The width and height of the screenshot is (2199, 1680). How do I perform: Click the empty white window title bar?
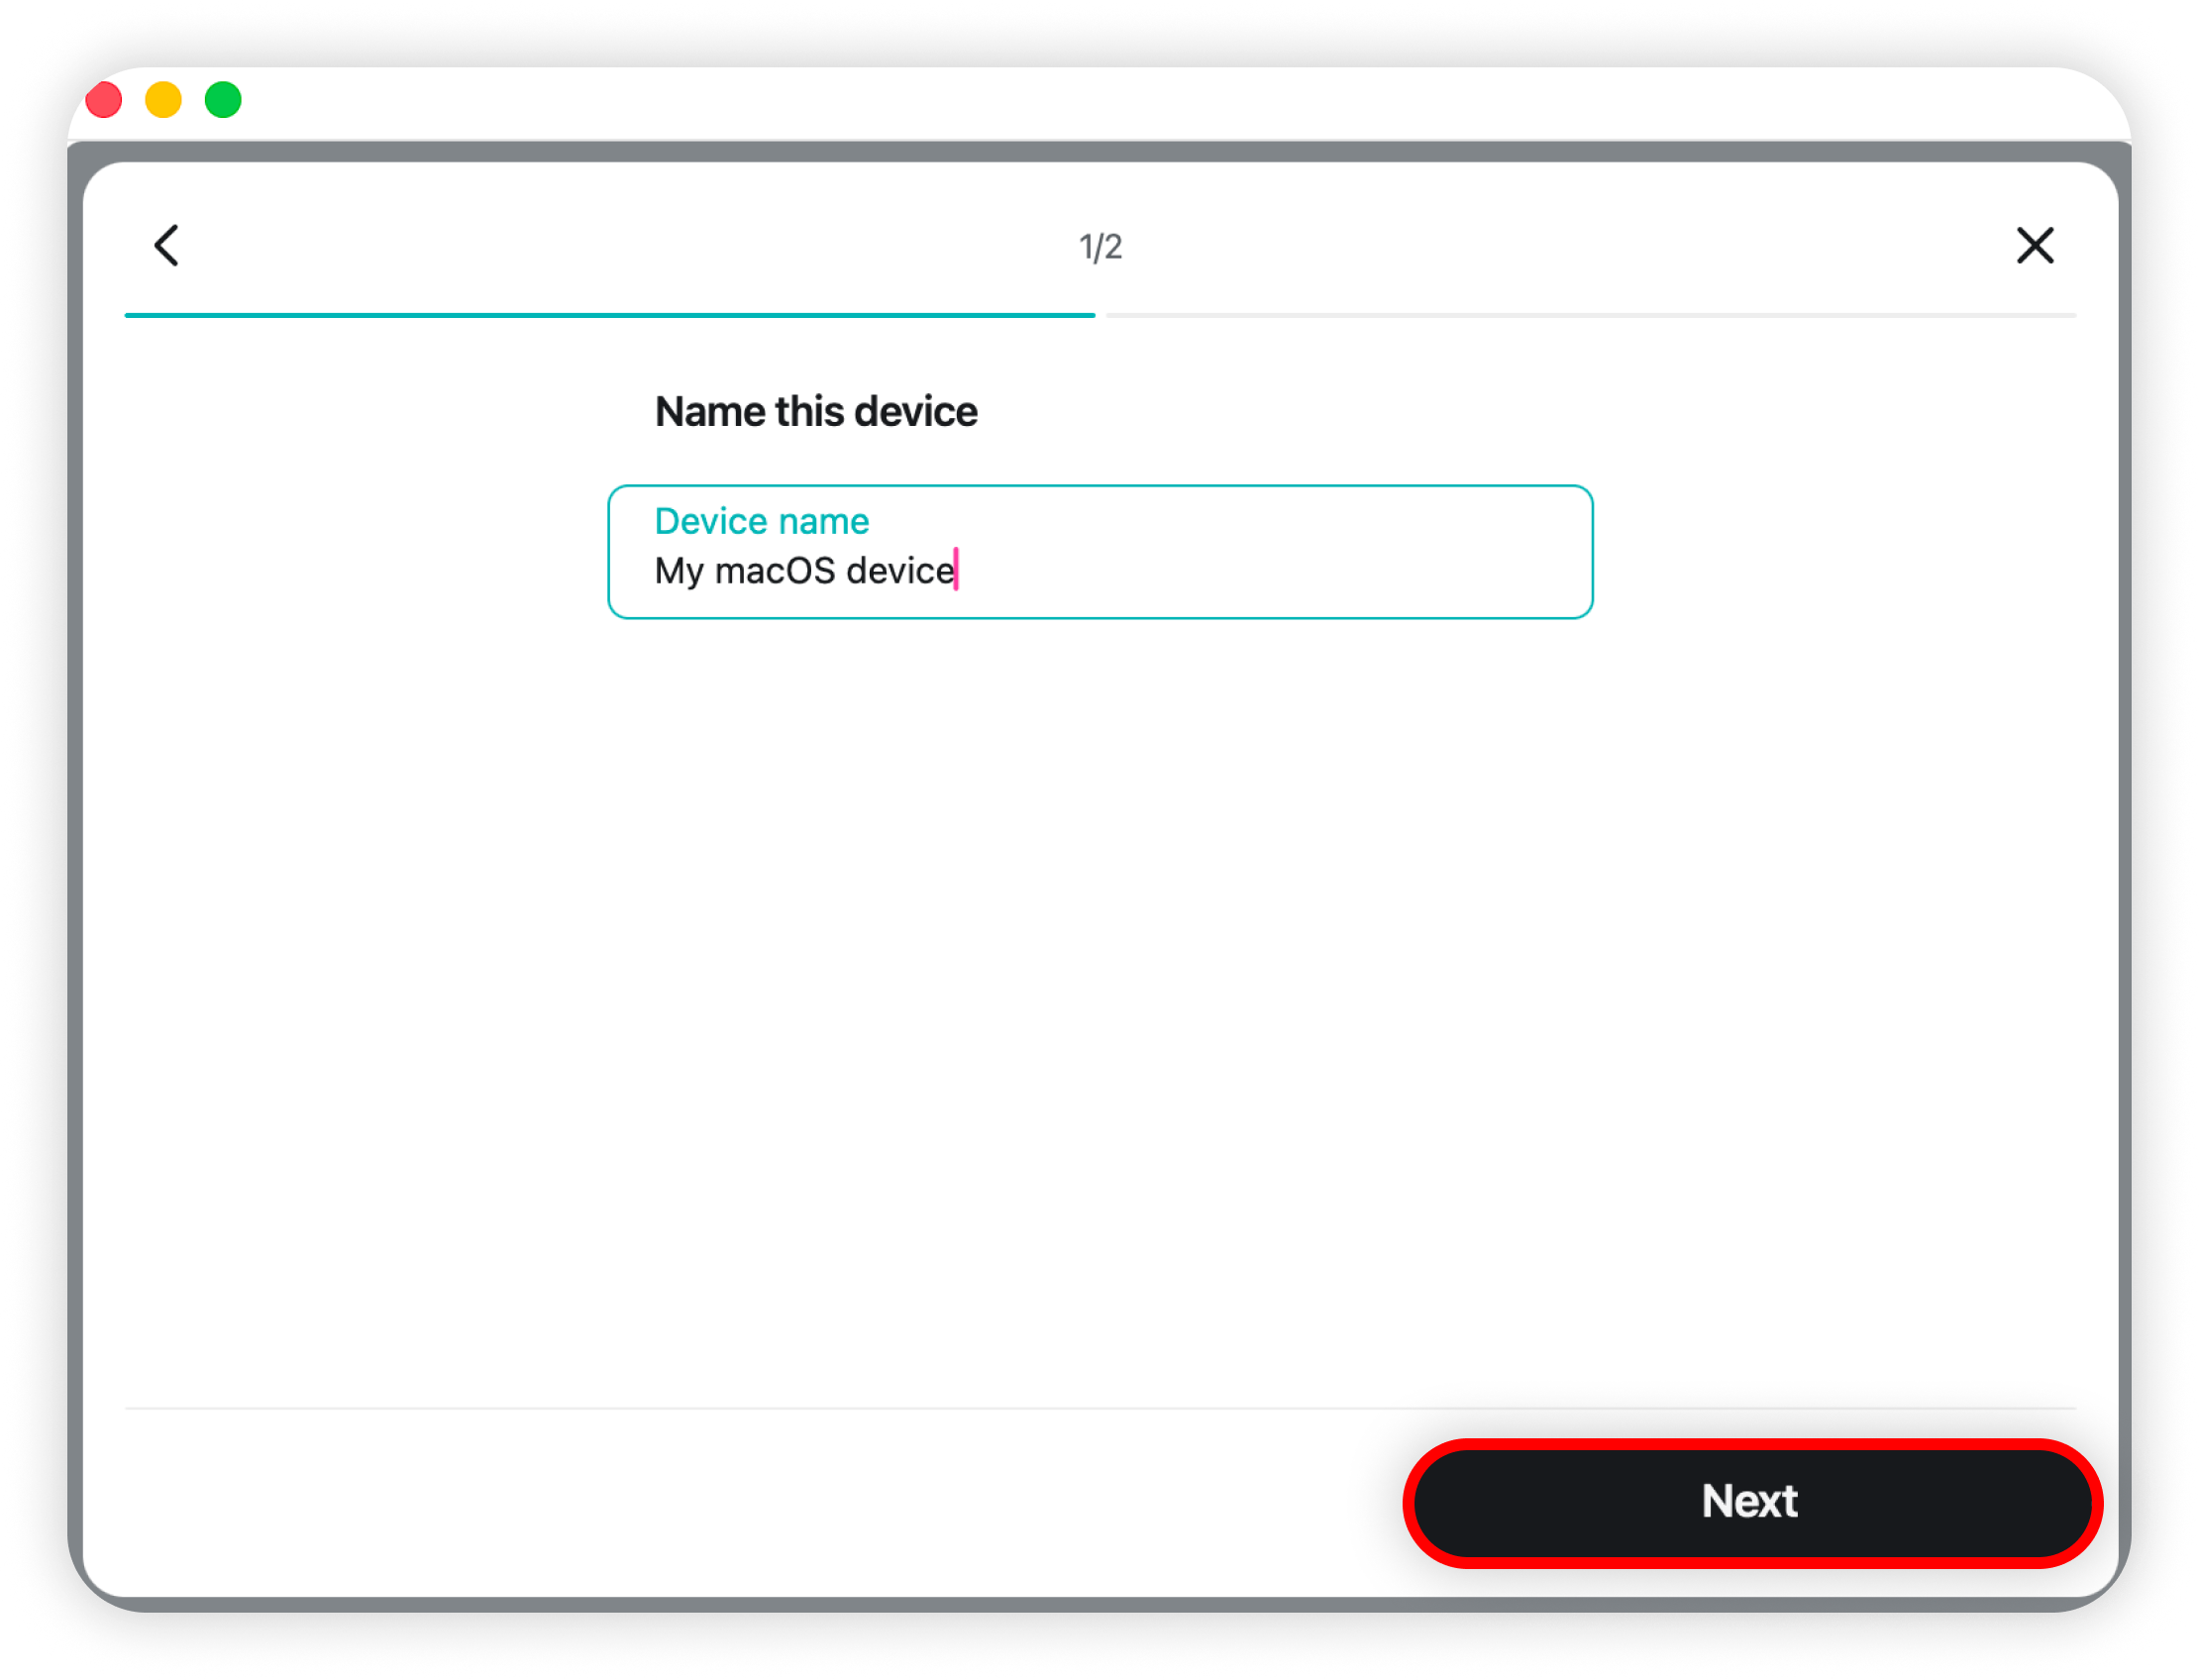tap(1100, 102)
